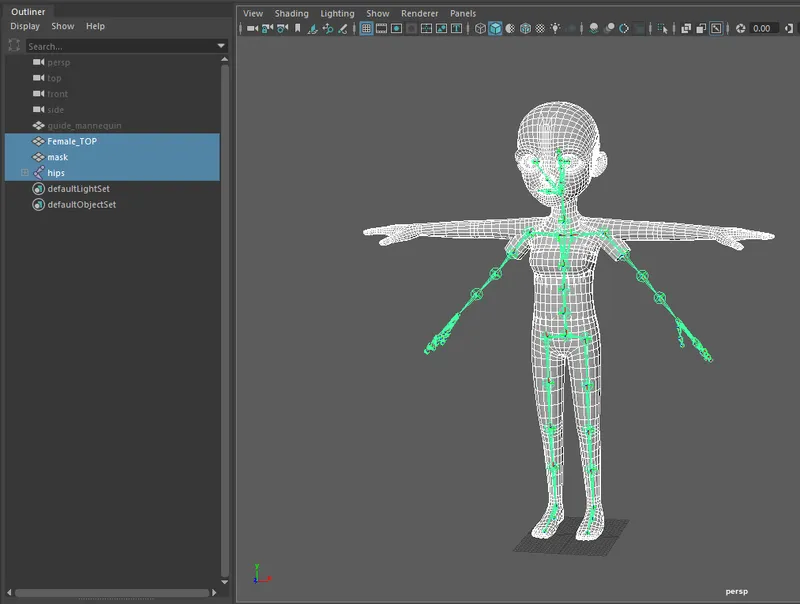This screenshot has height=604, width=800.
Task: Click the image plane icon
Action: [313, 28]
